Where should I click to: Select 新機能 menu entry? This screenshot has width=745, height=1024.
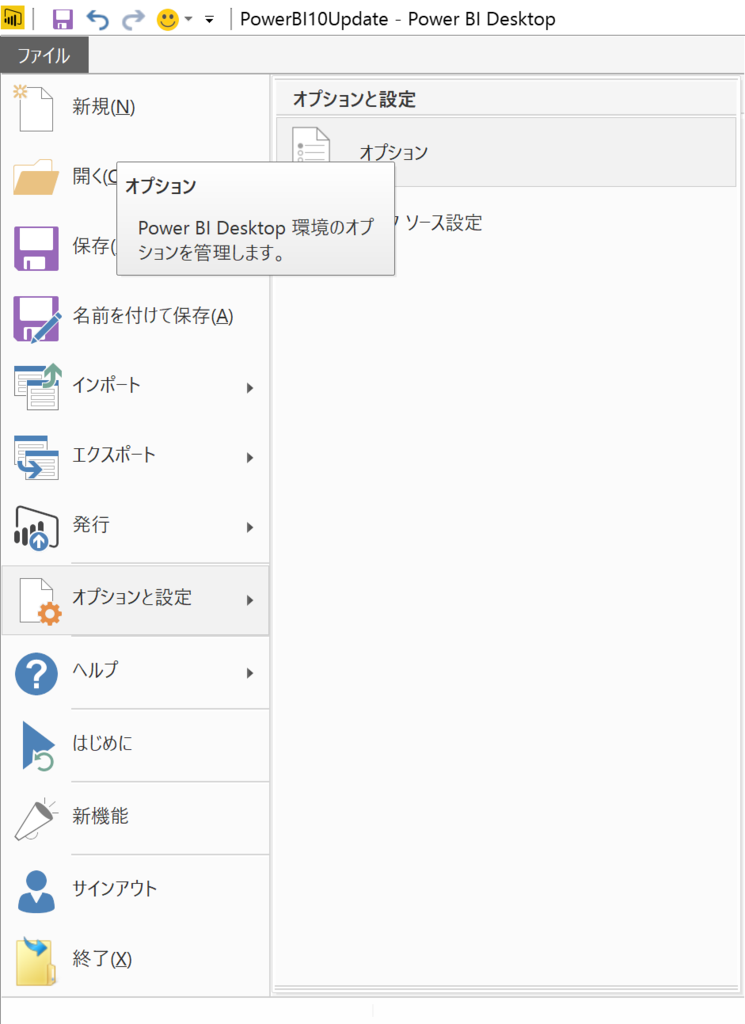100,816
